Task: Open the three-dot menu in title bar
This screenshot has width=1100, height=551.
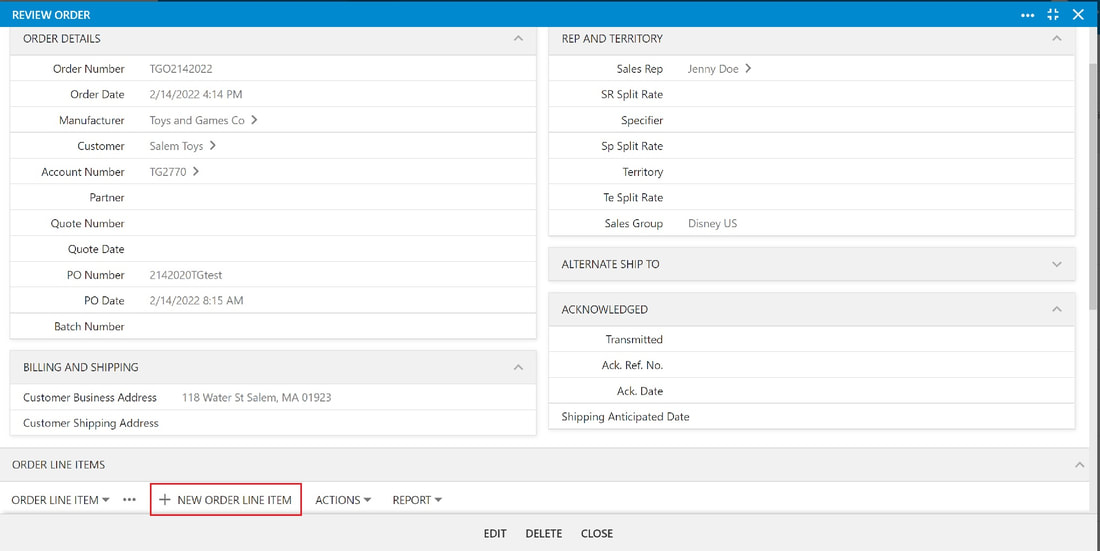Action: pyautogui.click(x=1027, y=15)
